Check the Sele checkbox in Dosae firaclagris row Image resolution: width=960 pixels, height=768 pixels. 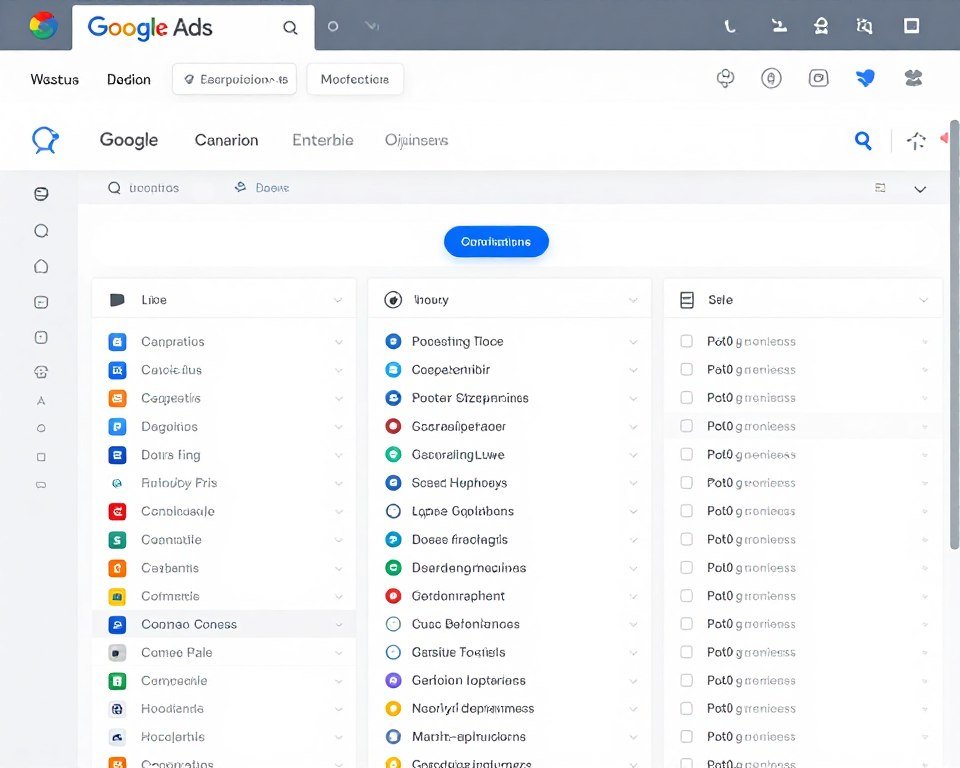pyautogui.click(x=686, y=539)
